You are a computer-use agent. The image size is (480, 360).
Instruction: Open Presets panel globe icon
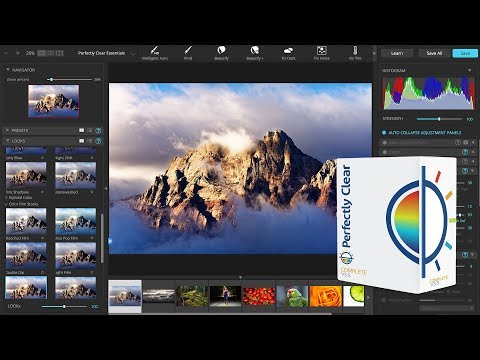point(98,130)
